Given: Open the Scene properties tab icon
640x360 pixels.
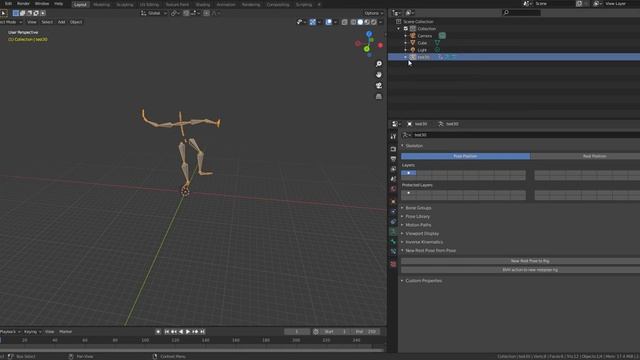Looking at the screenshot, I should pos(393,179).
